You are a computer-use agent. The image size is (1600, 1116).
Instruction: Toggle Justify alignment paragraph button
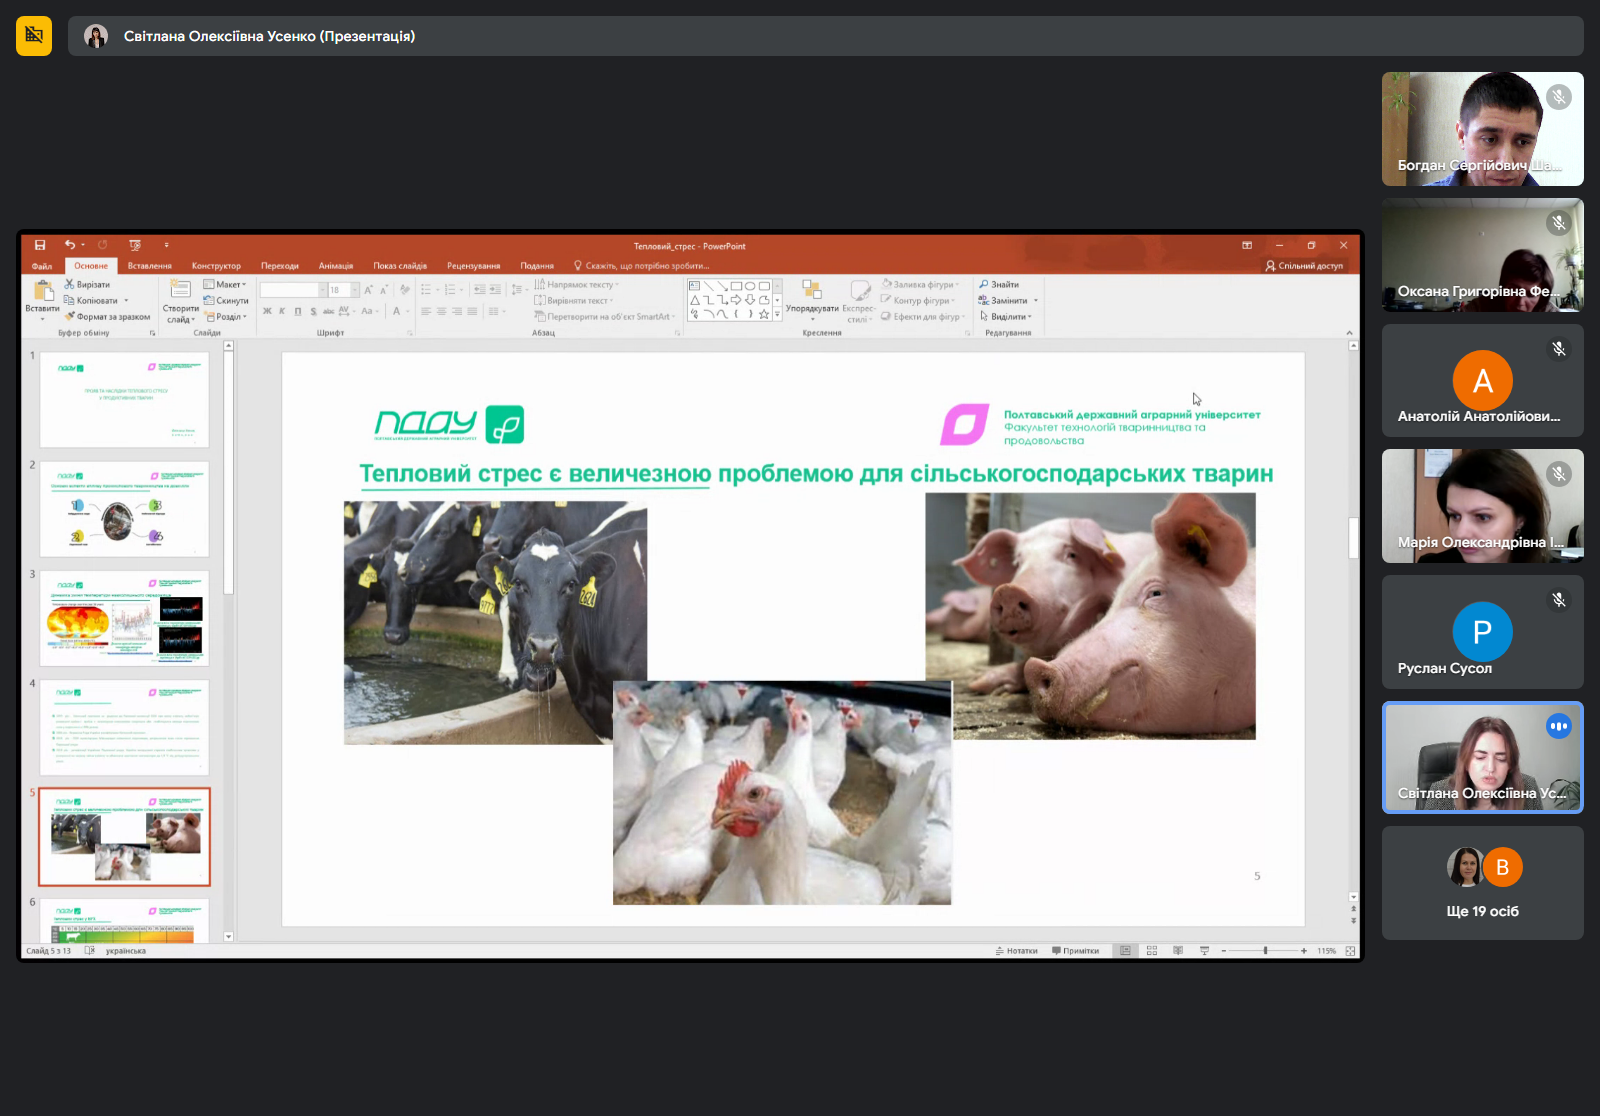472,311
